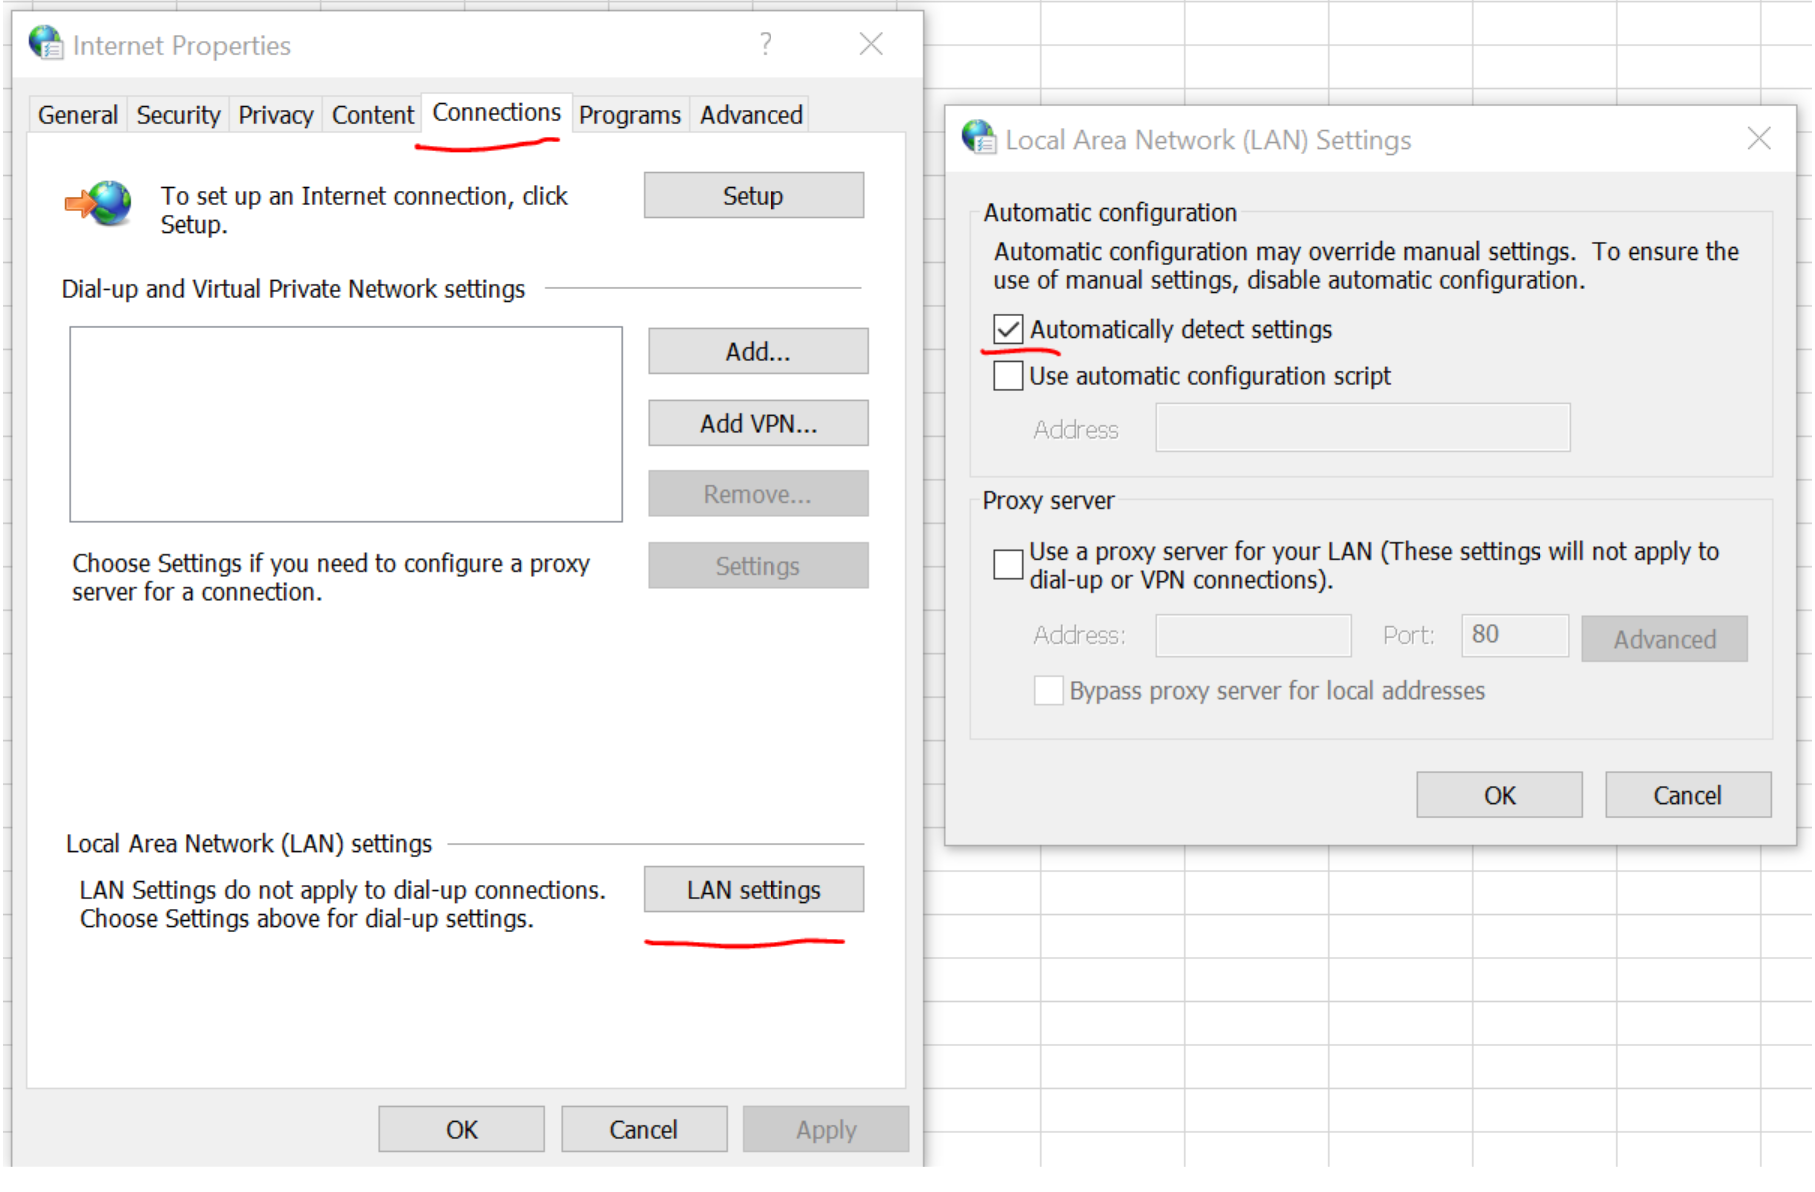Click the configuration script Address field
Image resolution: width=1815 pixels, height=1192 pixels.
(1362, 428)
